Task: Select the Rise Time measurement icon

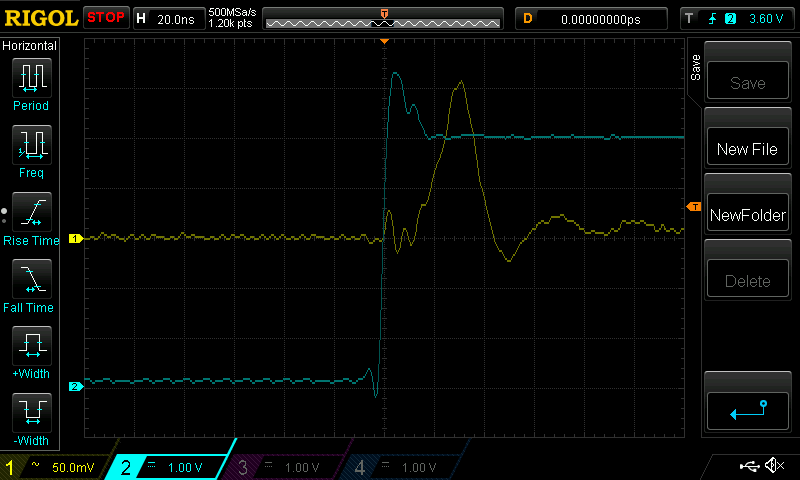Action: (32, 212)
